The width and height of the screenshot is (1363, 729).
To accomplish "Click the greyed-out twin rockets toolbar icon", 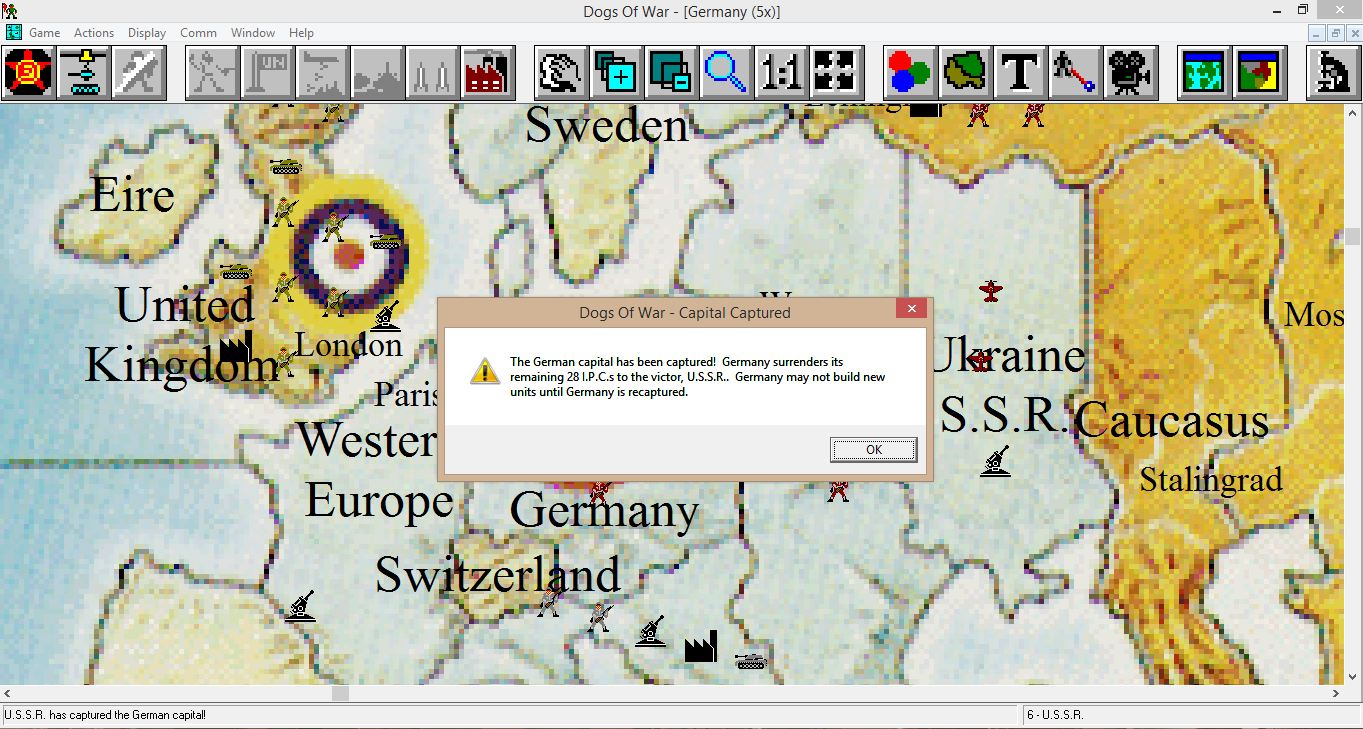I will 433,73.
